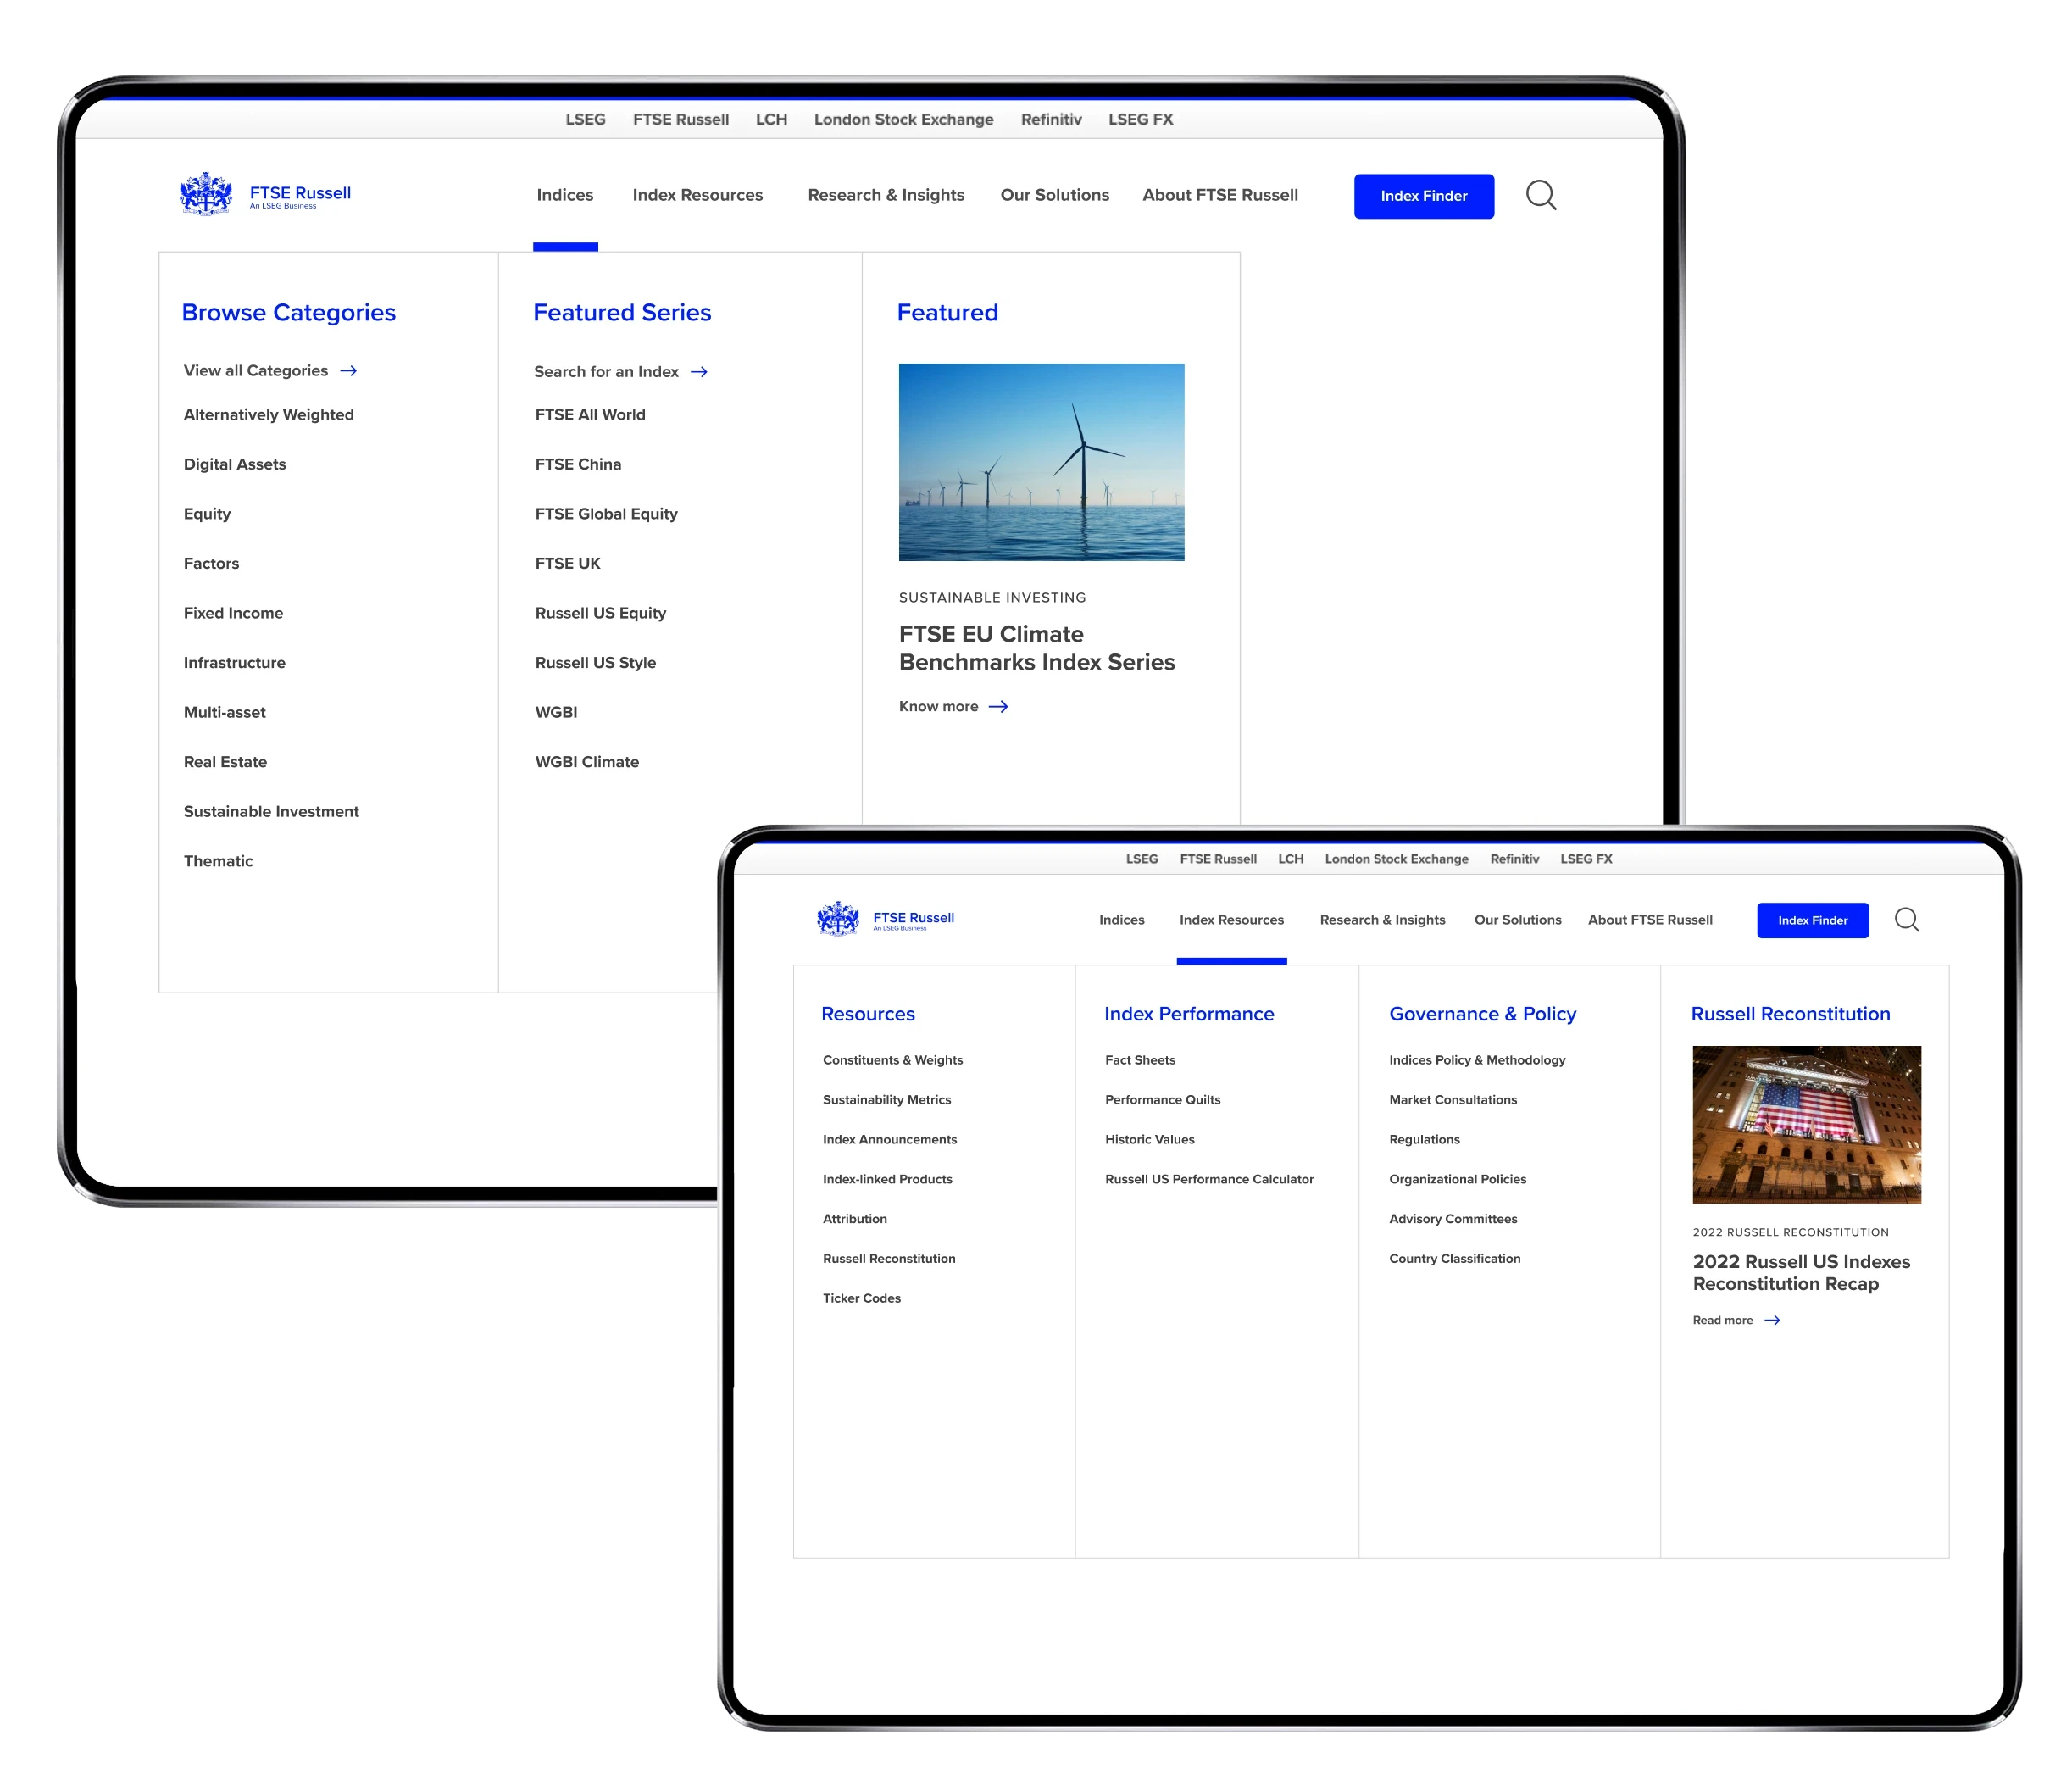Click search magnifier icon in bottom tablet

point(1907,920)
